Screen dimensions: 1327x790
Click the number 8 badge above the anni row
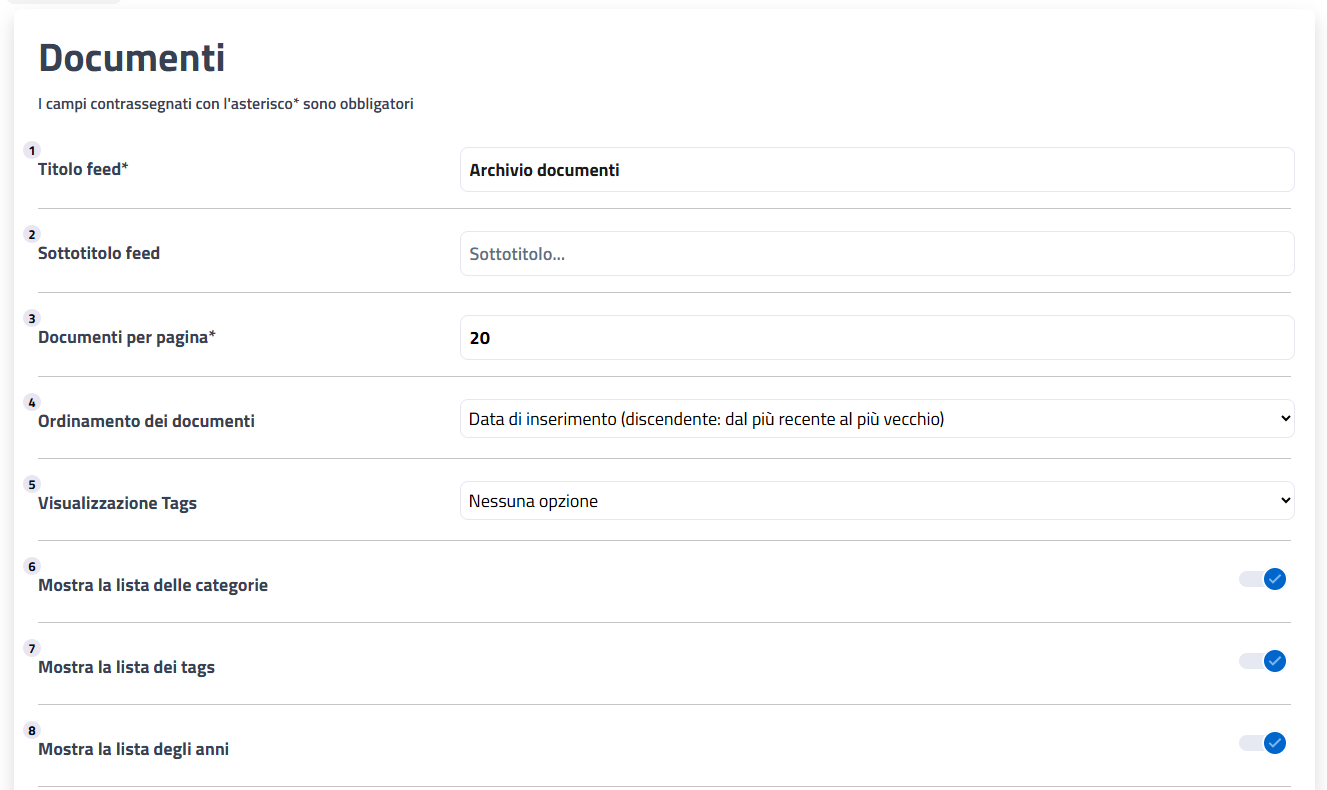pyautogui.click(x=32, y=731)
